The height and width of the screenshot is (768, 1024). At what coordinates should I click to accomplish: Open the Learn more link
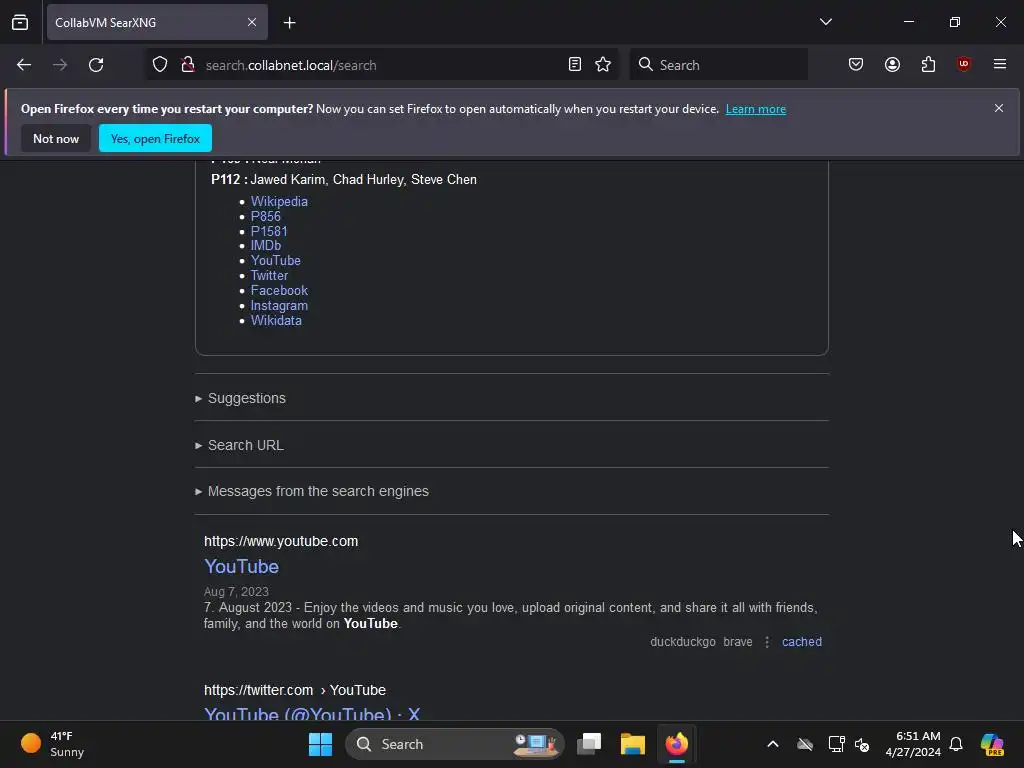tap(756, 109)
